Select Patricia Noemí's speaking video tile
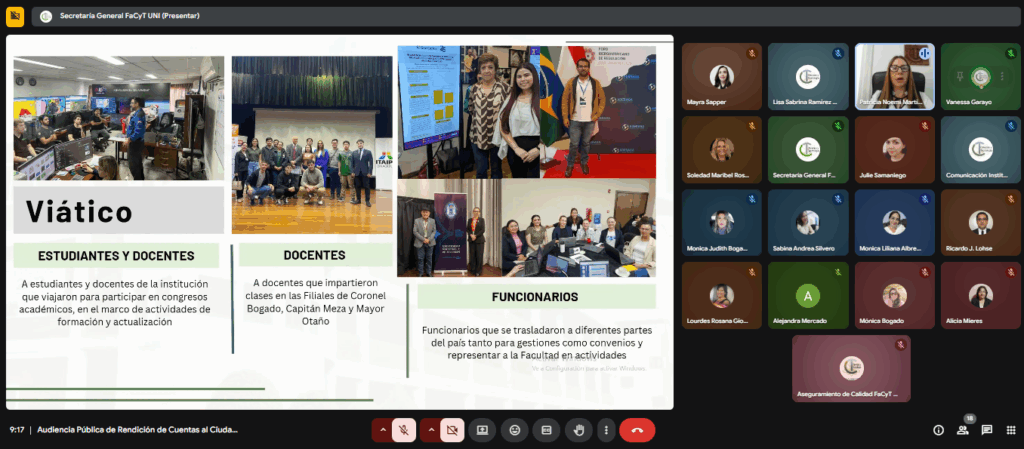 pyautogui.click(x=894, y=76)
